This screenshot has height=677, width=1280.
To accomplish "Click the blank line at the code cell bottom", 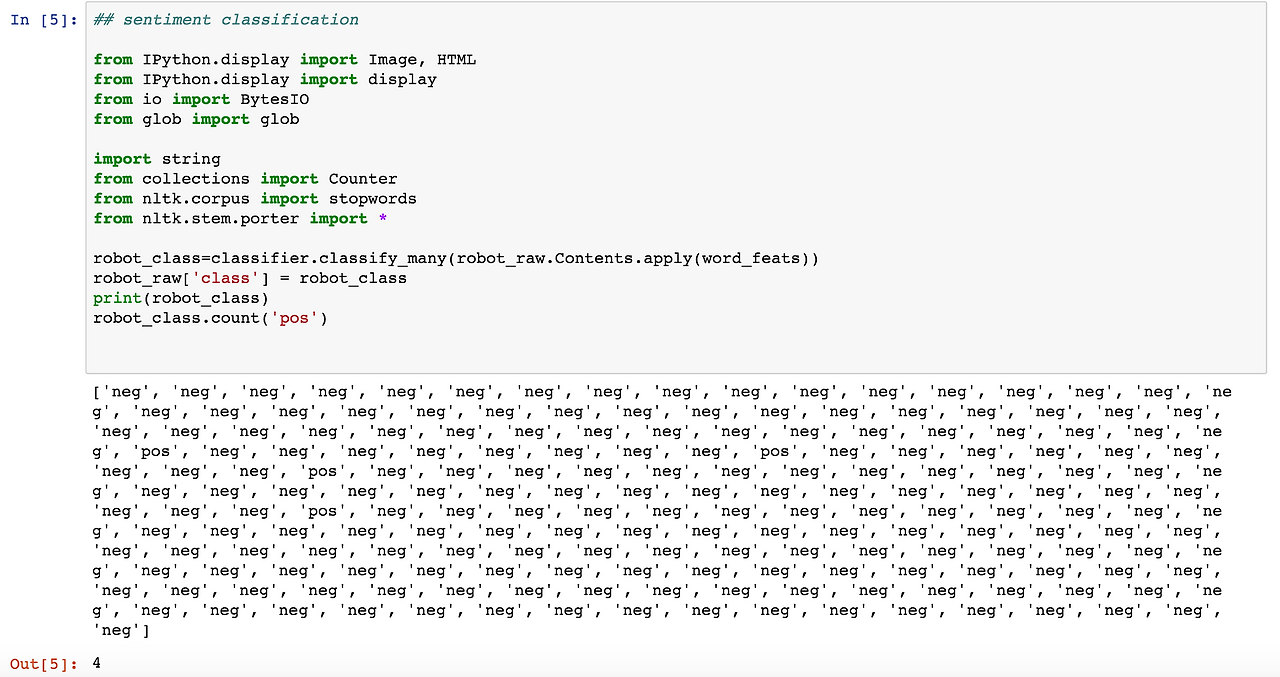I will [600, 346].
